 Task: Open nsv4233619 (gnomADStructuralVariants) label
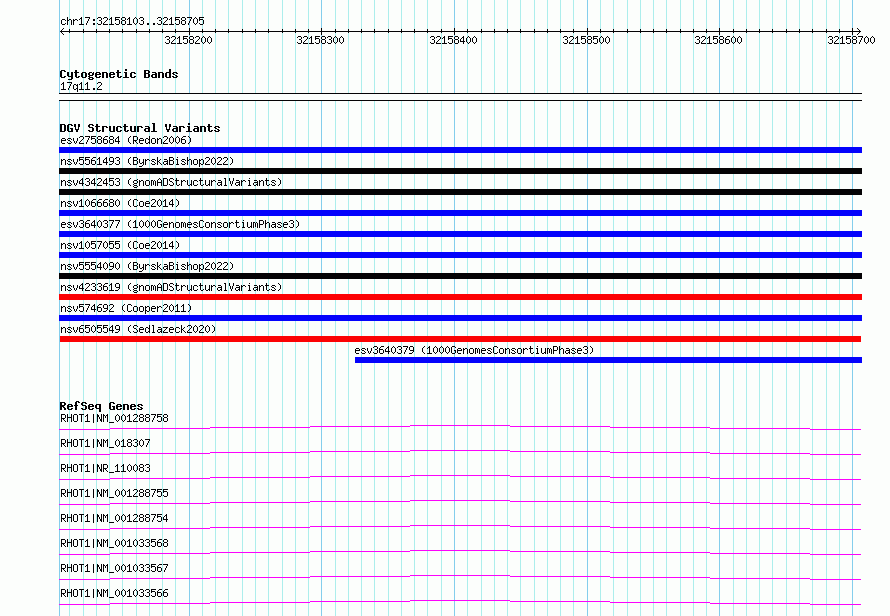tap(171, 287)
